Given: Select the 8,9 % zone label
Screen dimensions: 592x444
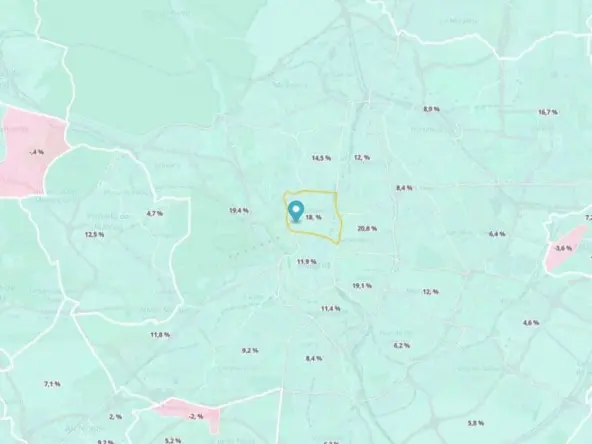Looking at the screenshot, I should (432, 109).
